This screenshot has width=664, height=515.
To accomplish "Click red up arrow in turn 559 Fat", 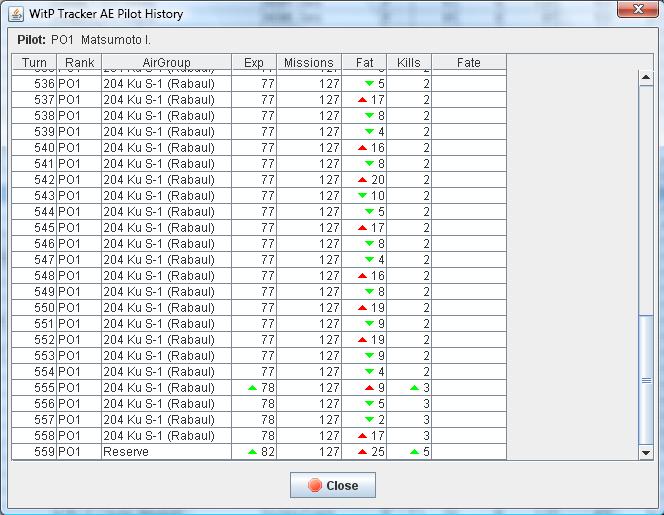I will coord(362,451).
